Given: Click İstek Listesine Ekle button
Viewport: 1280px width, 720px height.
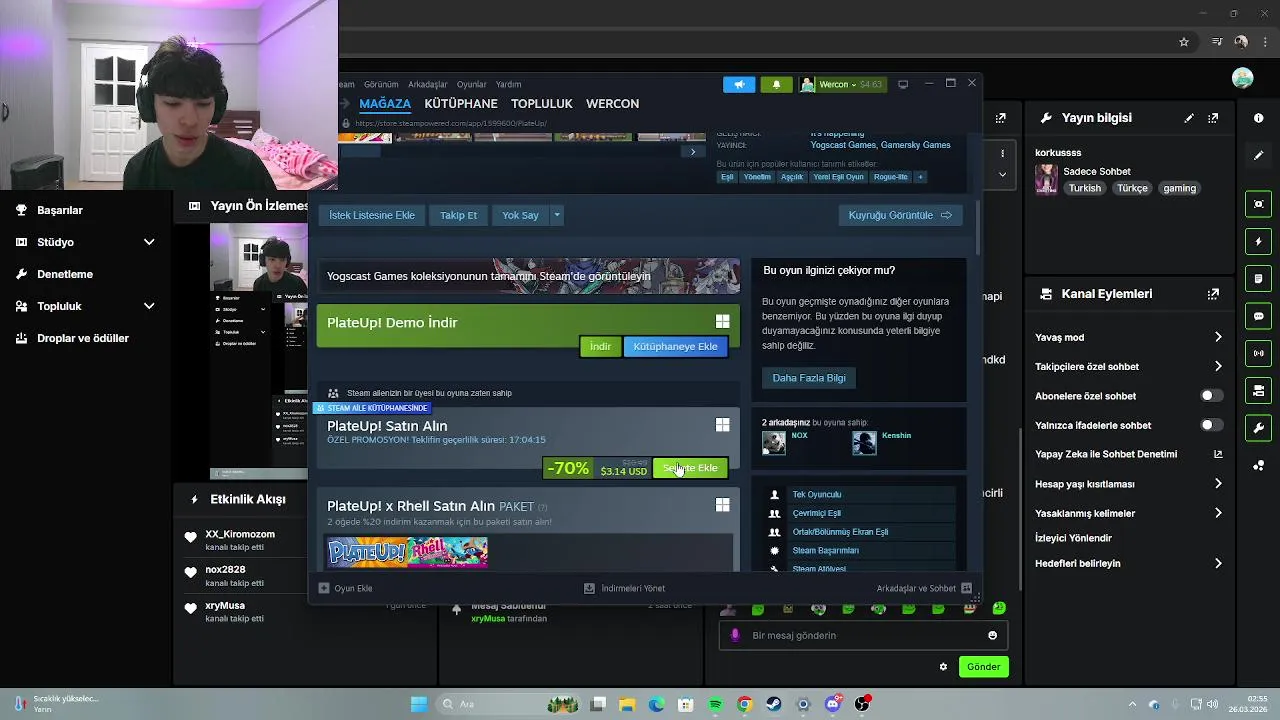Looking at the screenshot, I should pos(372,215).
